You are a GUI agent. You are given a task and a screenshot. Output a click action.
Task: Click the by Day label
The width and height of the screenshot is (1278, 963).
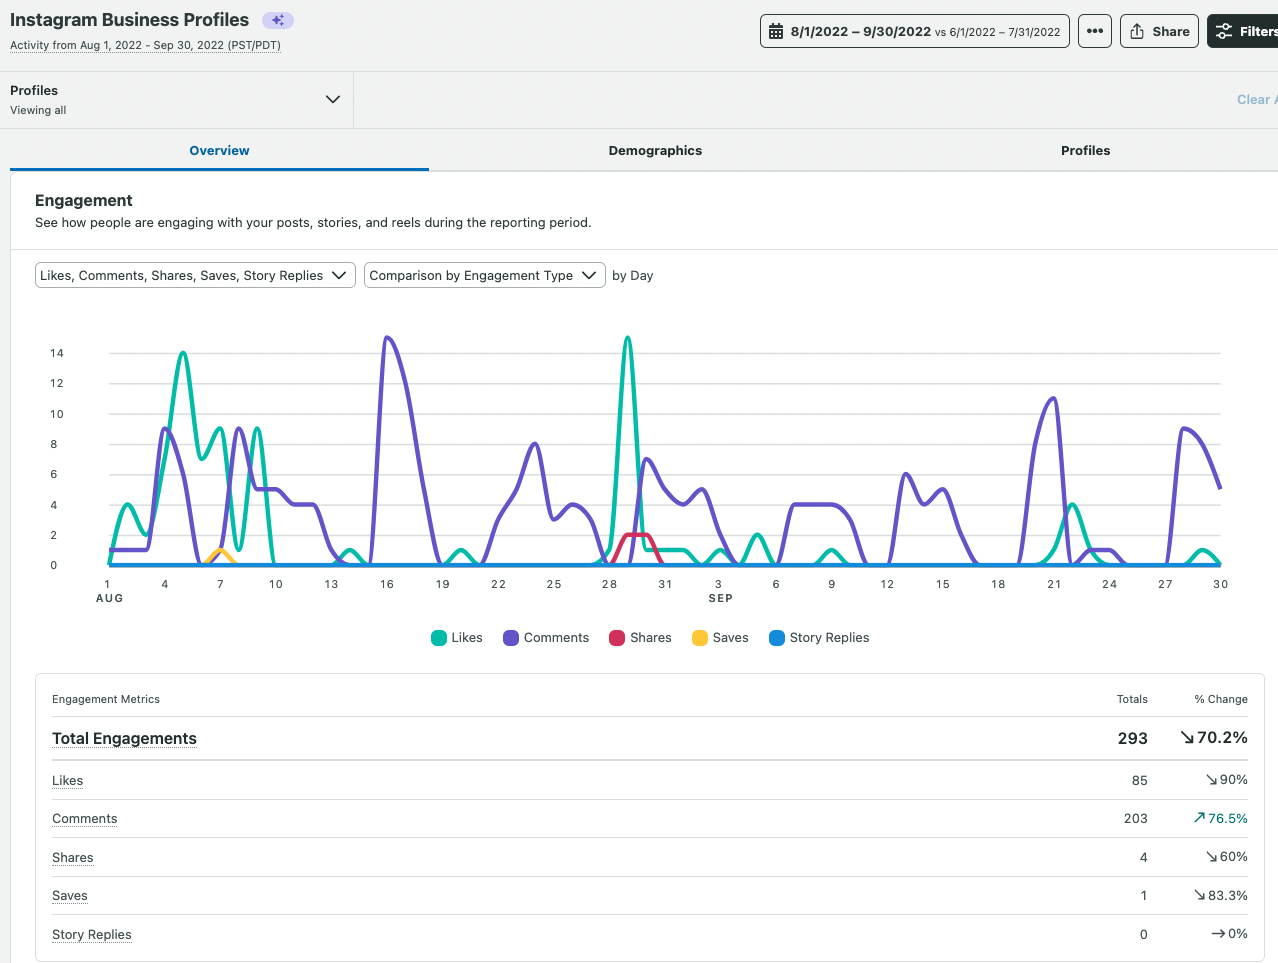tap(633, 275)
